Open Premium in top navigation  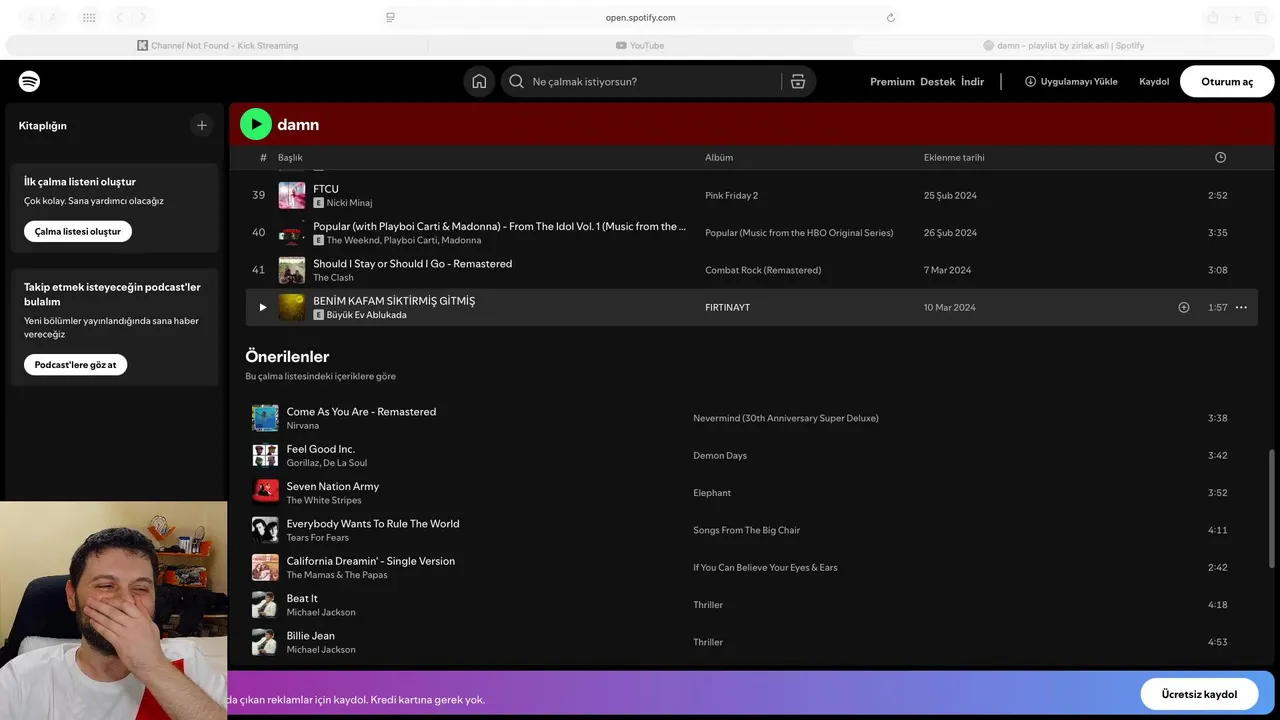pyautogui.click(x=892, y=82)
